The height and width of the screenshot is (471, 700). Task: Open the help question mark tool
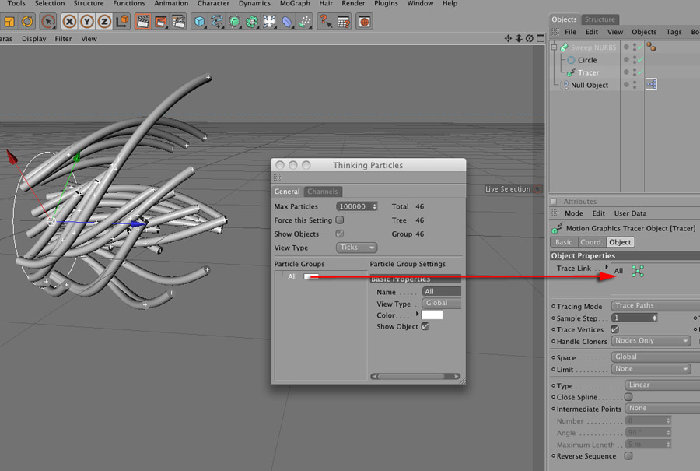tap(325, 21)
